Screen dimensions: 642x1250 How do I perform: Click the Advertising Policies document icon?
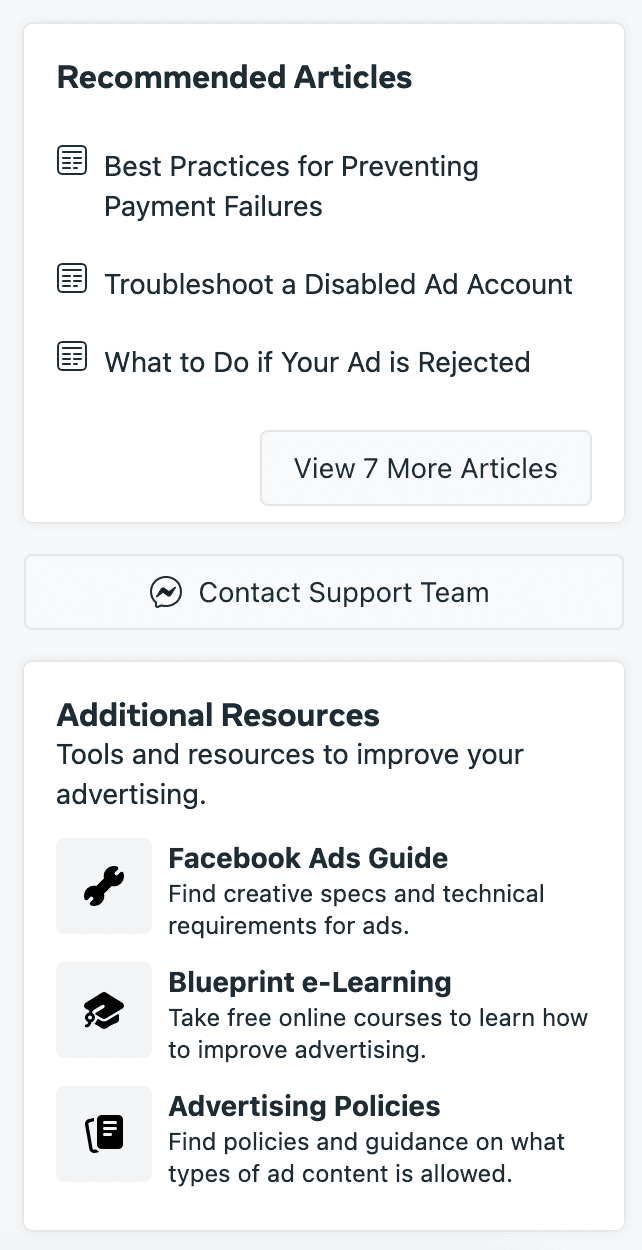104,1134
